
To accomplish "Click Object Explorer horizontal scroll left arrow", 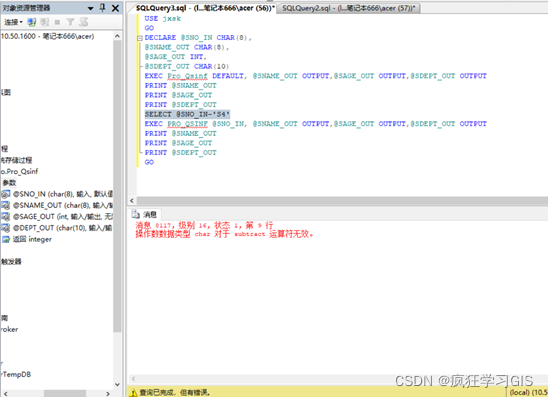I will tap(6, 394).
